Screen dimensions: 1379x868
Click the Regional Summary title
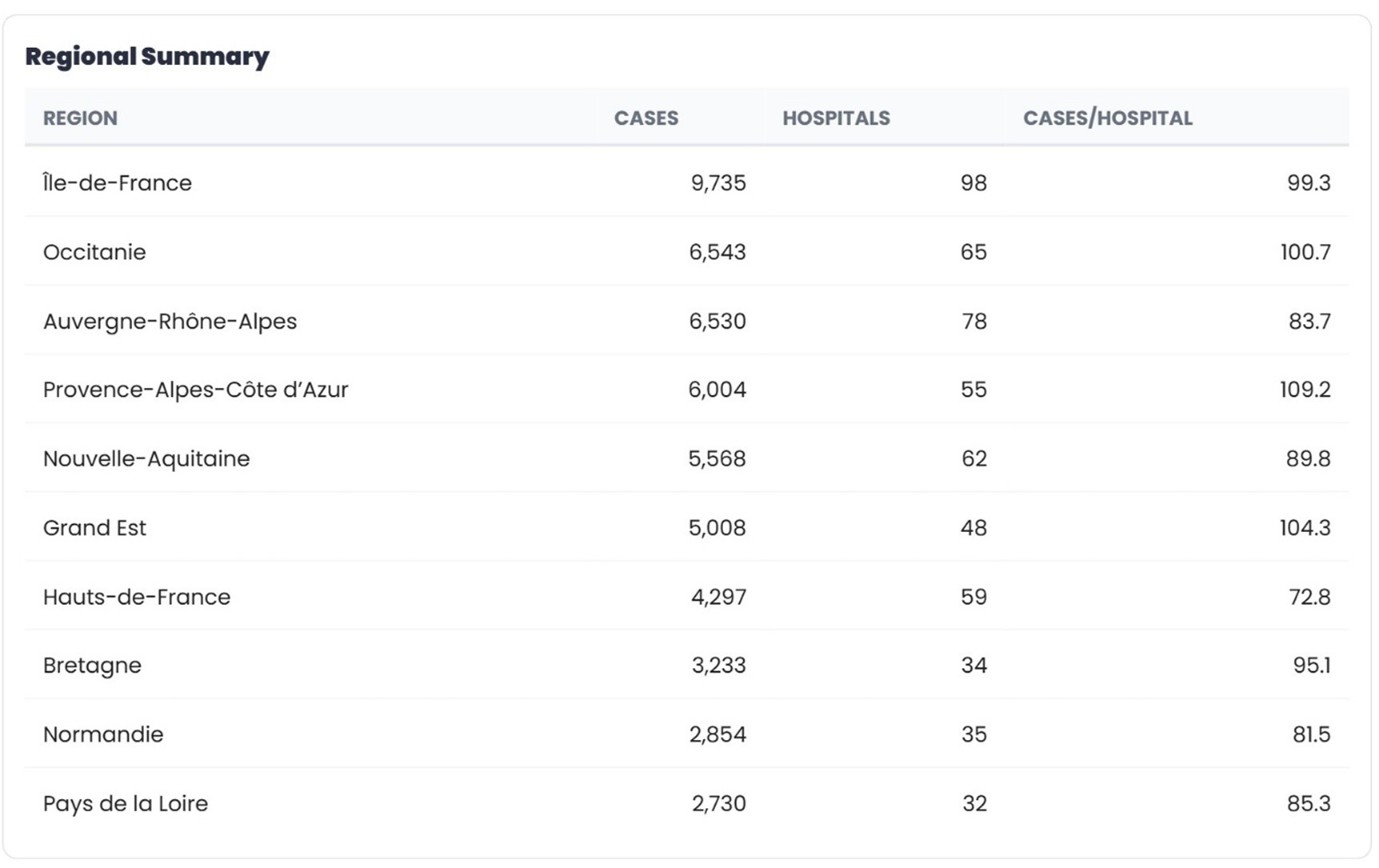pyautogui.click(x=147, y=57)
